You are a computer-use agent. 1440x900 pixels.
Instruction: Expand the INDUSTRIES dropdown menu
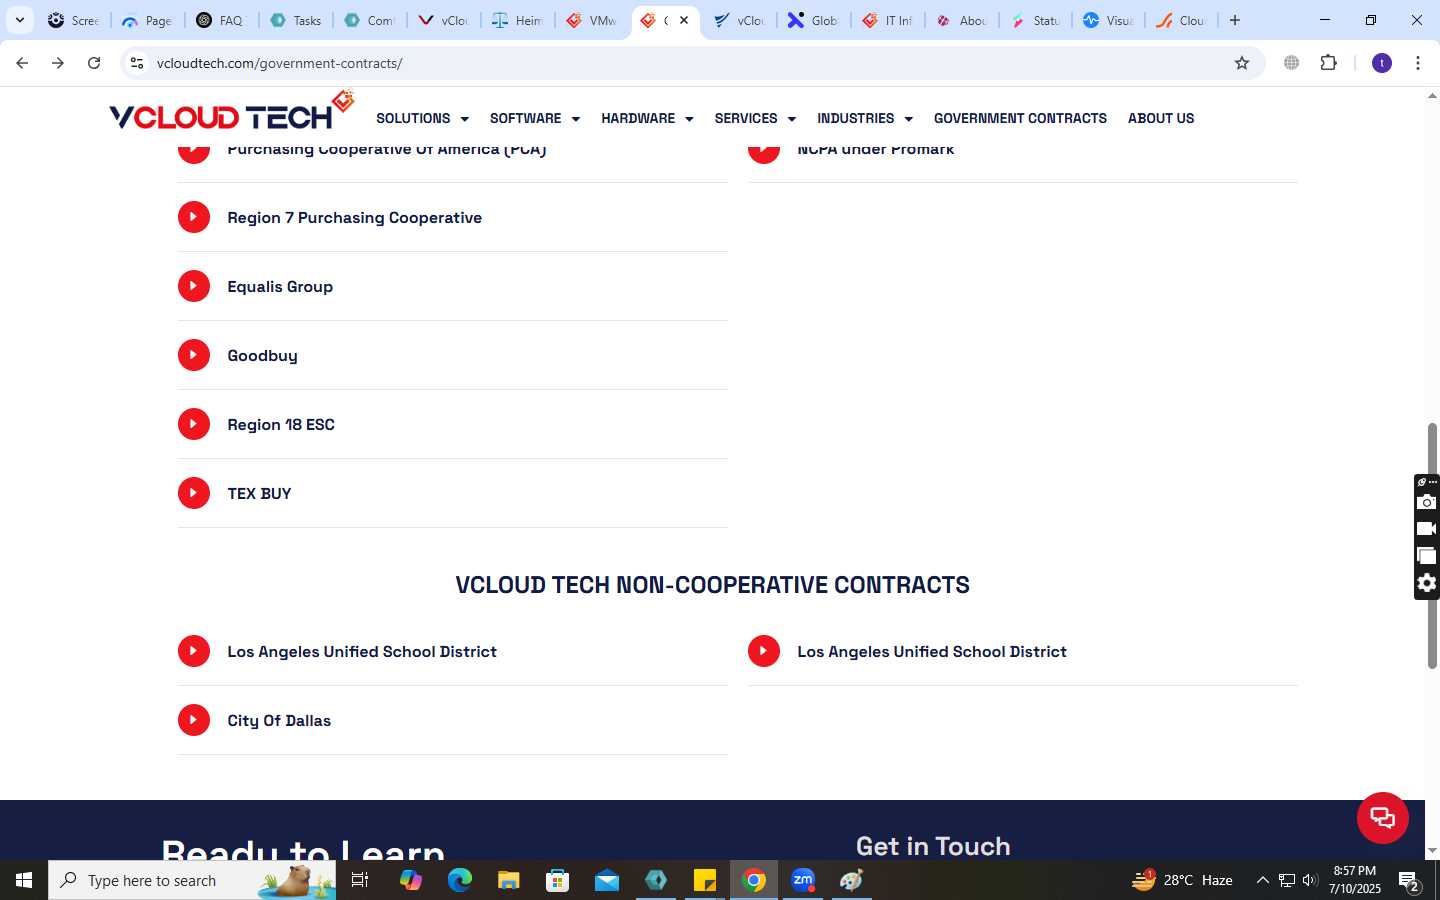pos(865,118)
